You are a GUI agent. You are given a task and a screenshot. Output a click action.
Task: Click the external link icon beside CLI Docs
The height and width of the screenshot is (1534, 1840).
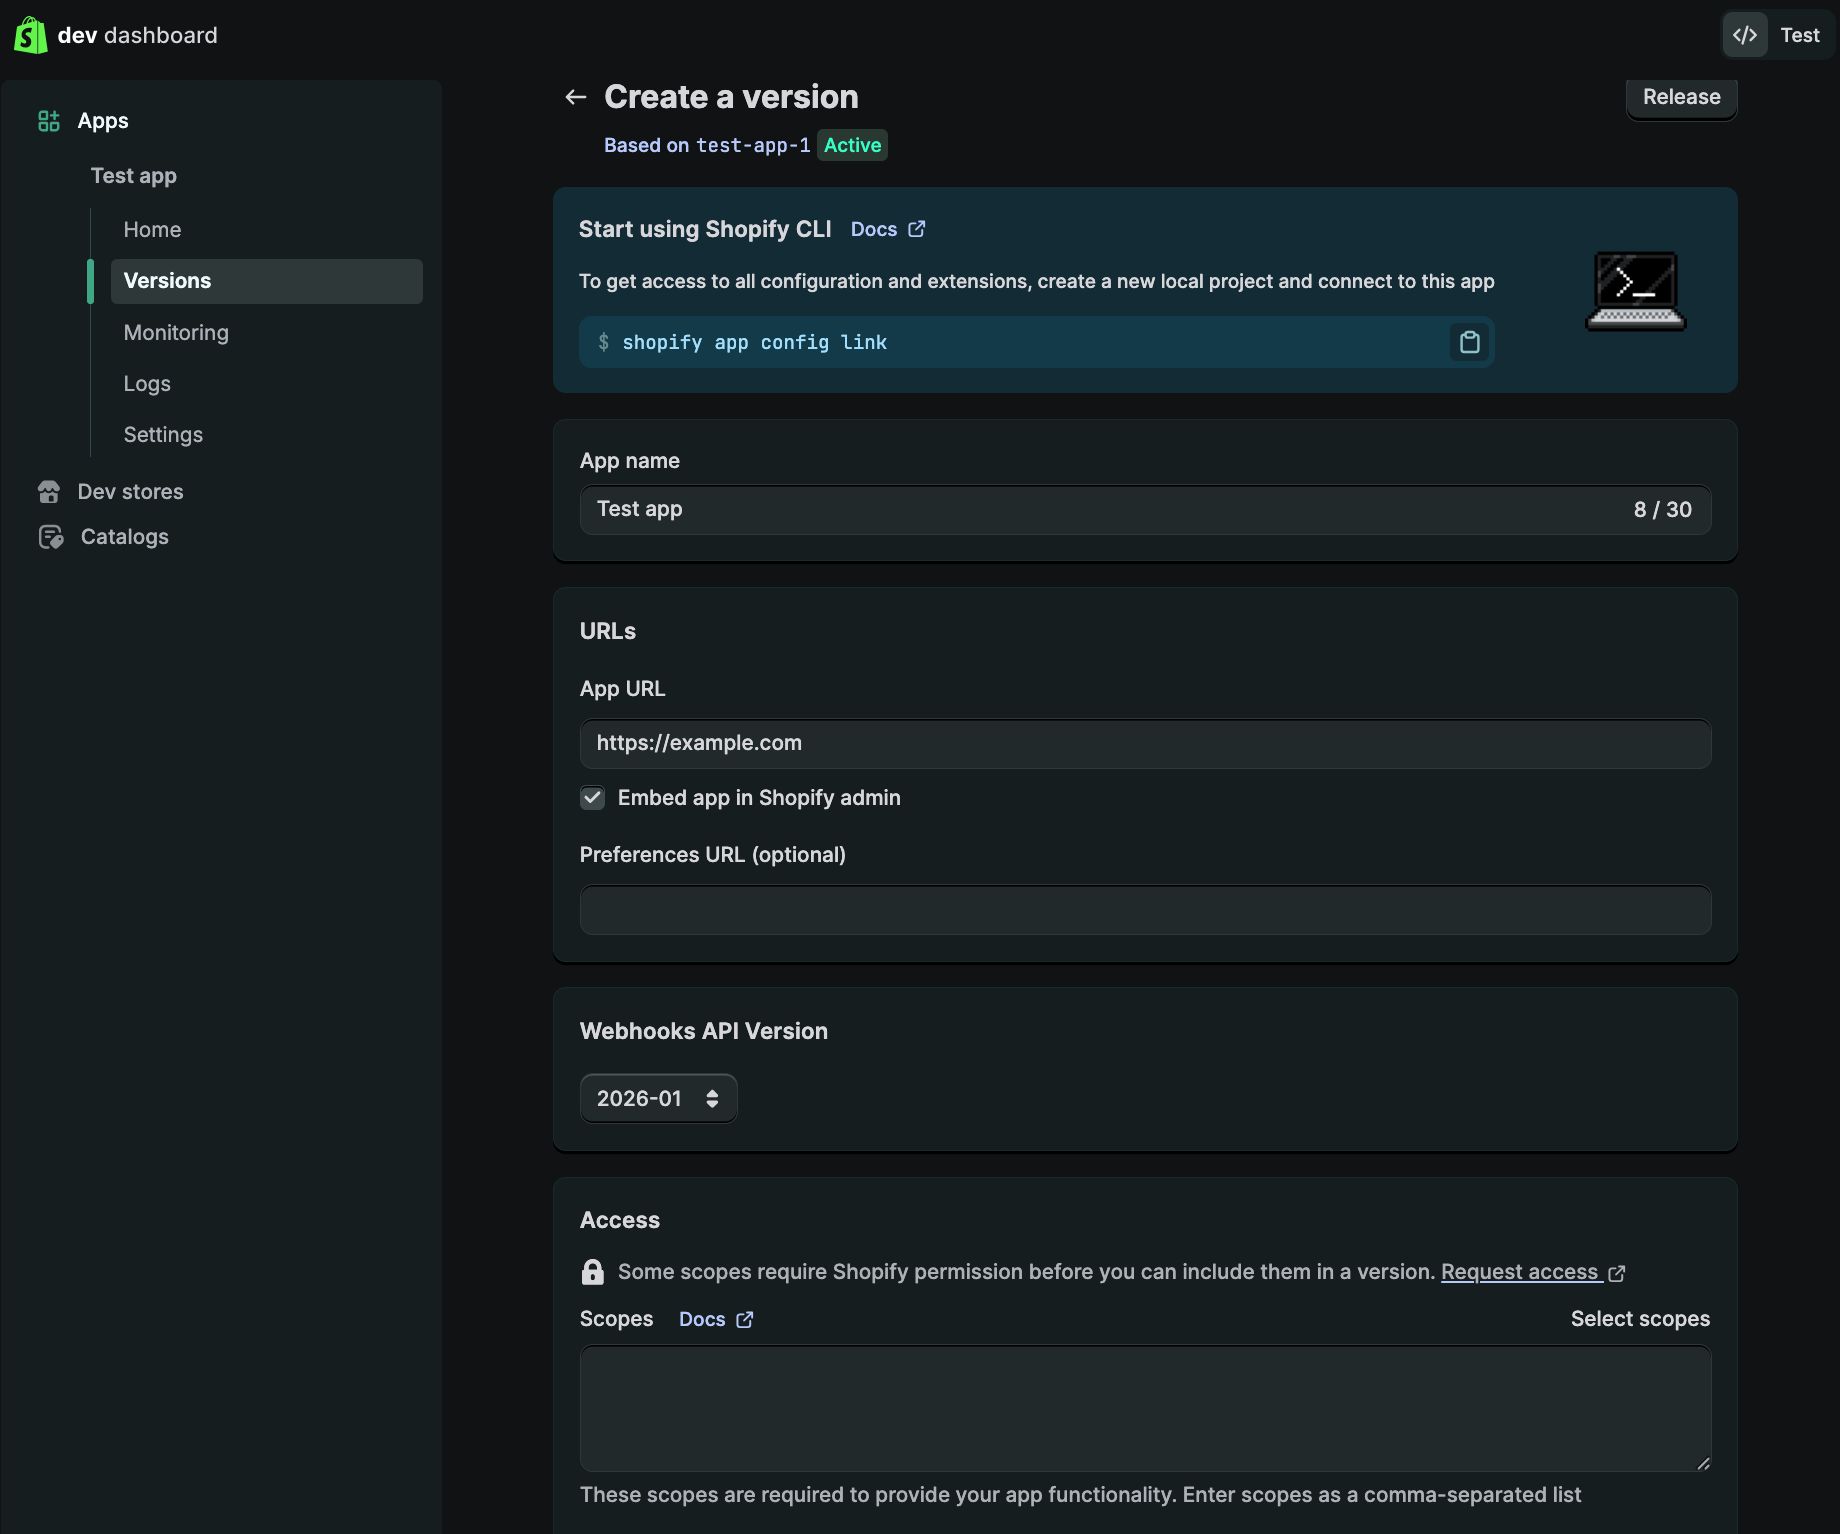[917, 229]
